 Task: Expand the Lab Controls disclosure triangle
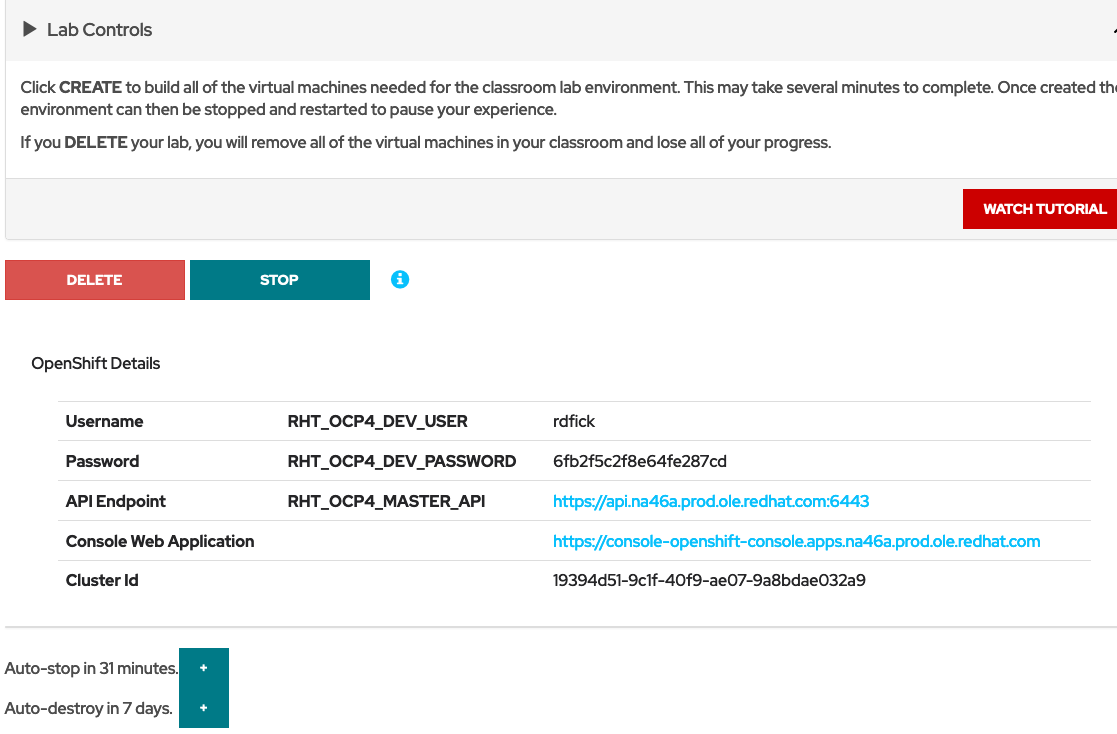pos(28,29)
